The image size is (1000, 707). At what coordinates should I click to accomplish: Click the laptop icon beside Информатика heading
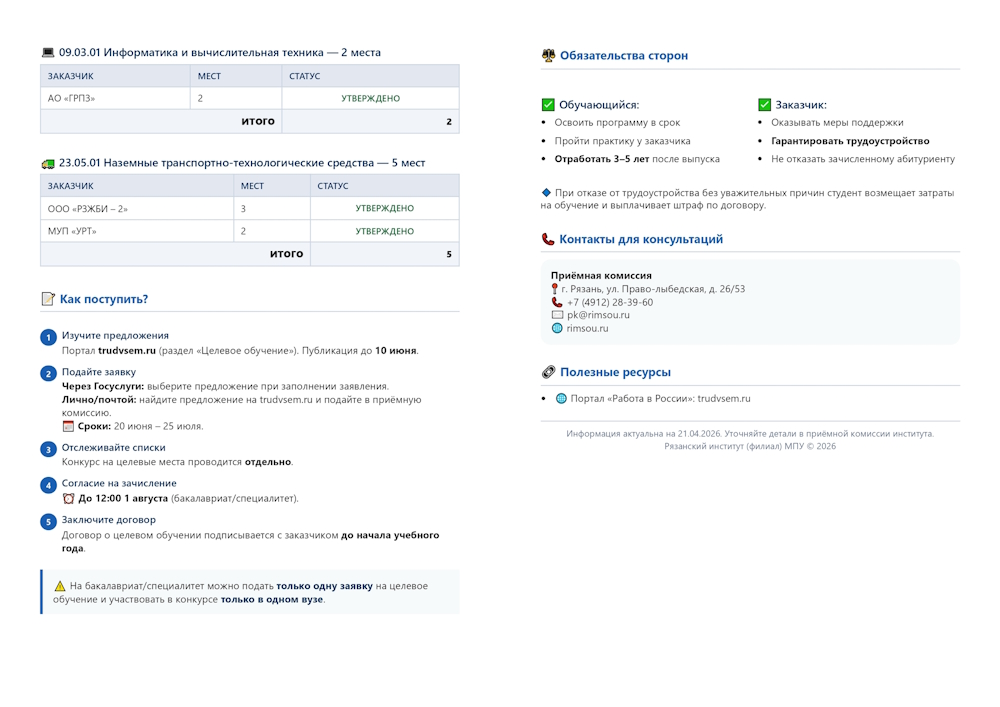pyautogui.click(x=48, y=53)
